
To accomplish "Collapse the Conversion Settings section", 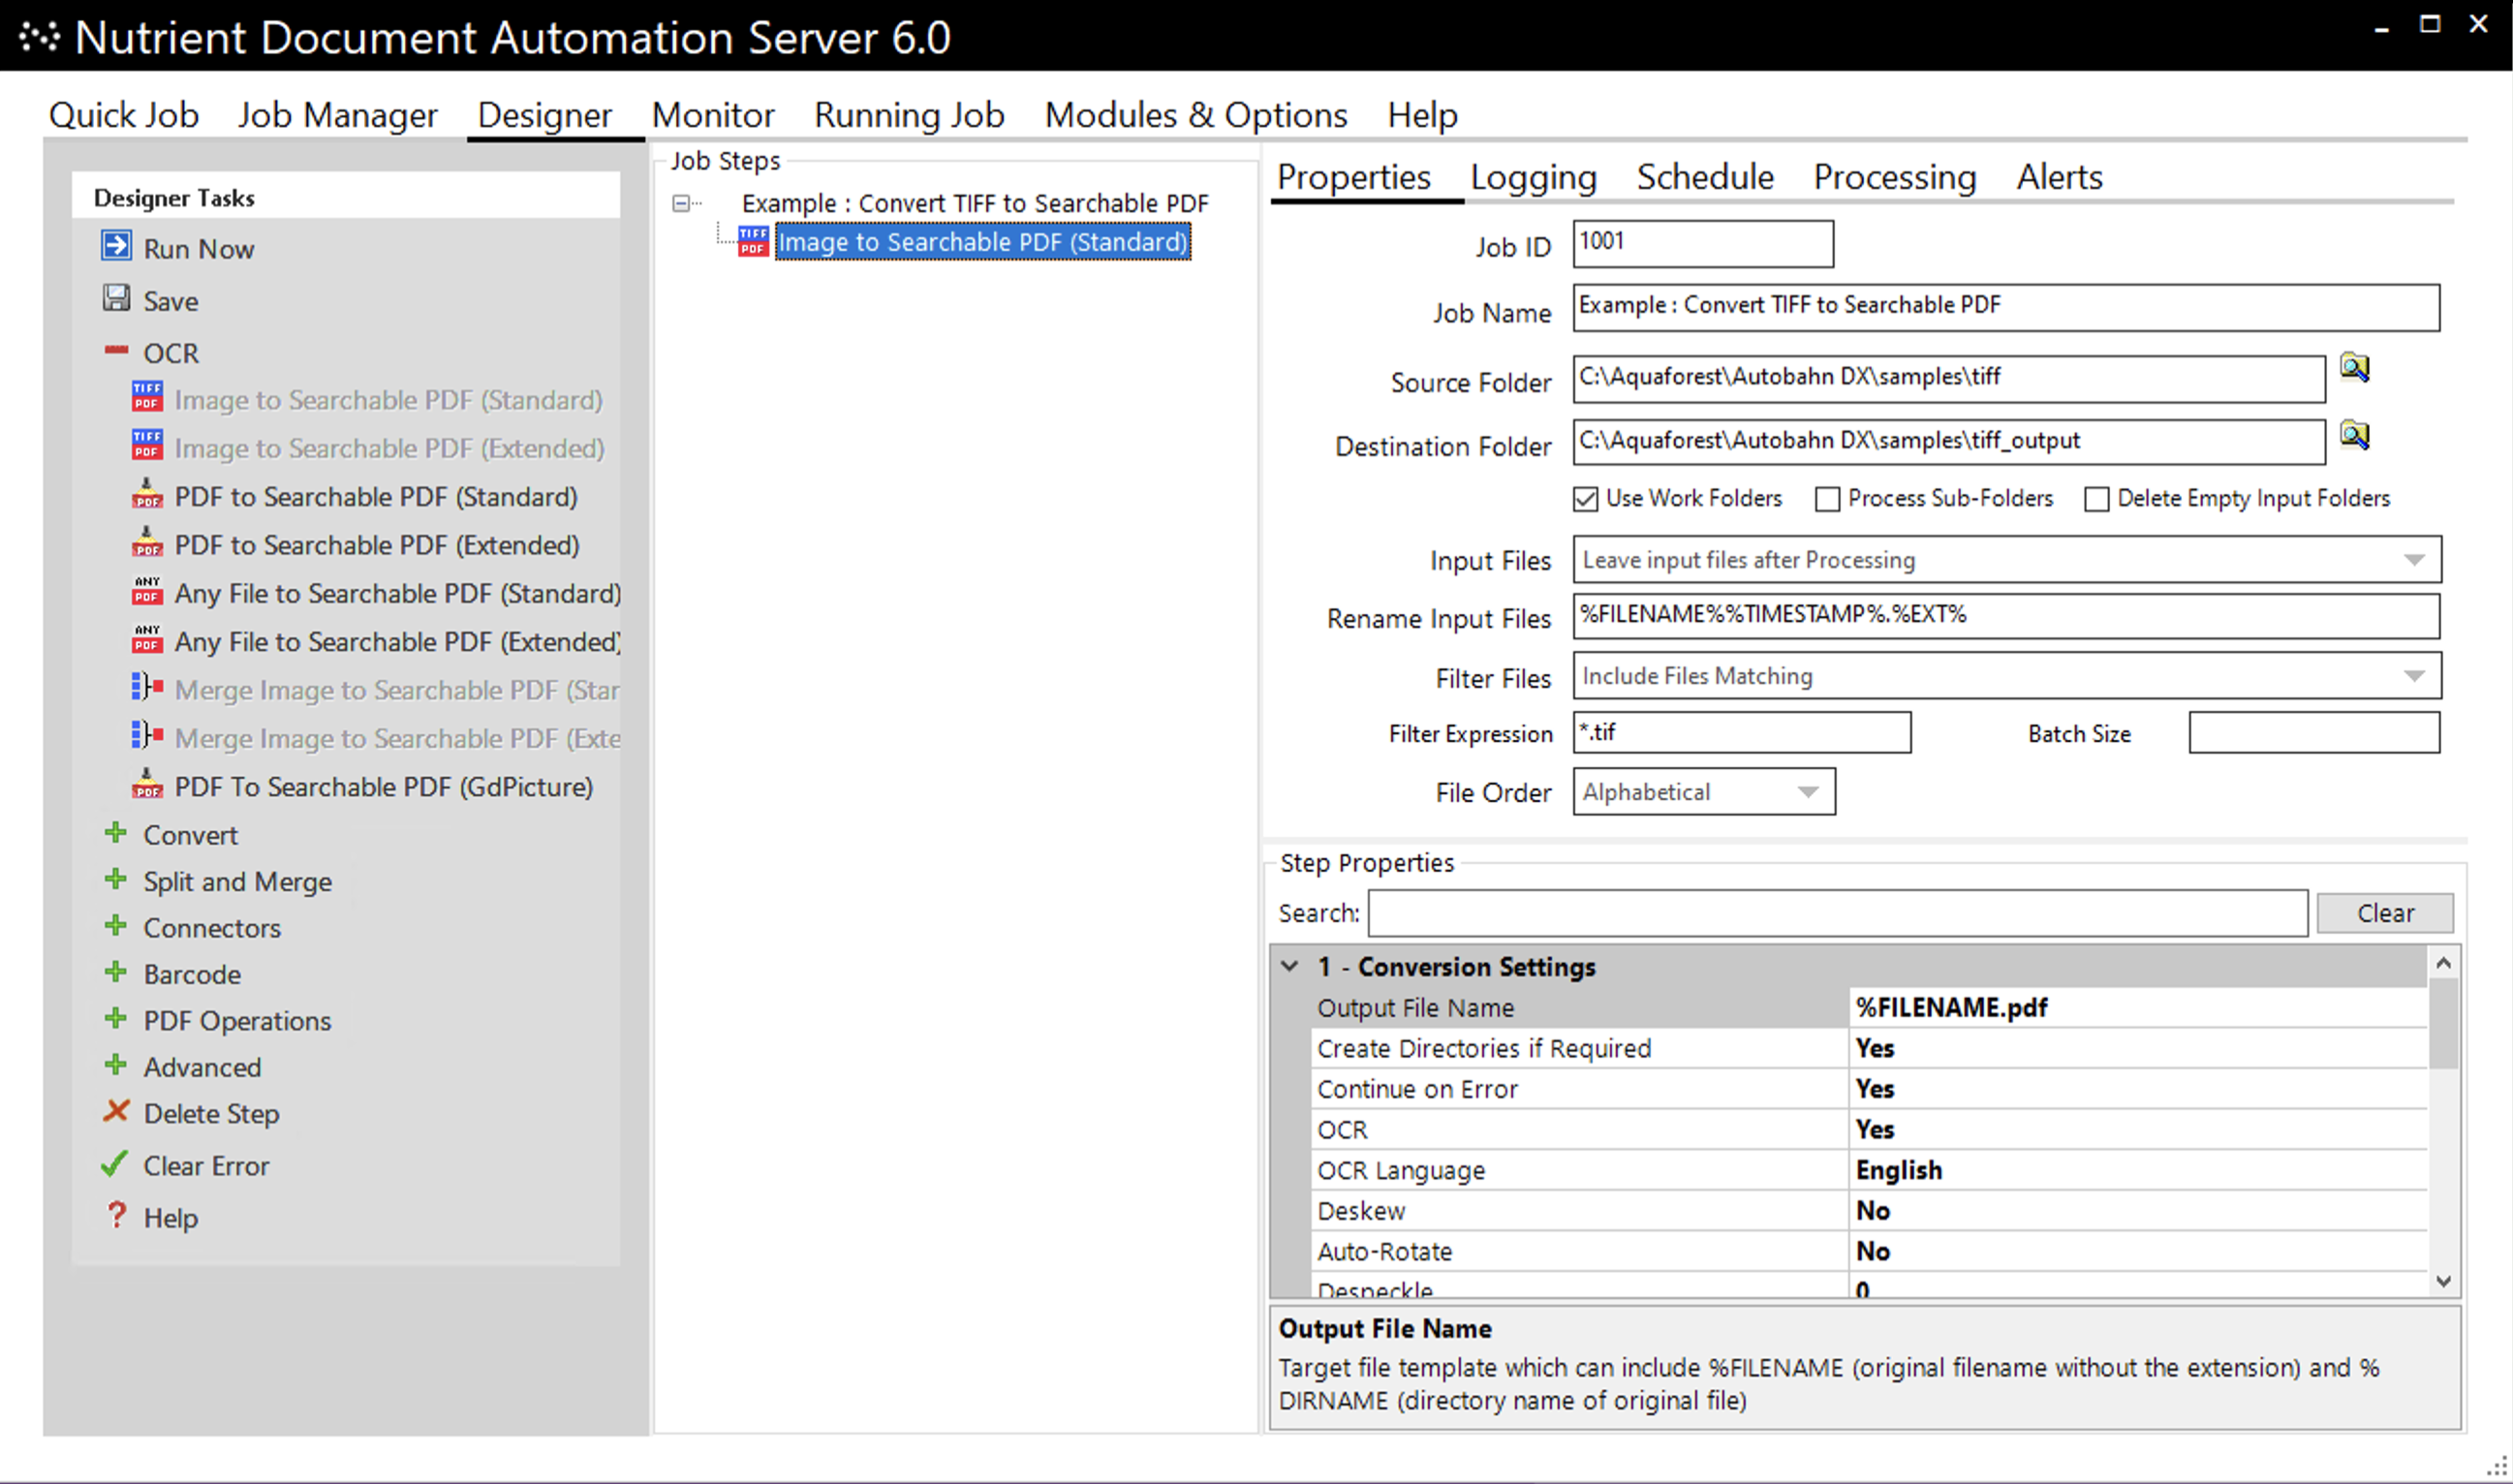I will pos(1290,966).
